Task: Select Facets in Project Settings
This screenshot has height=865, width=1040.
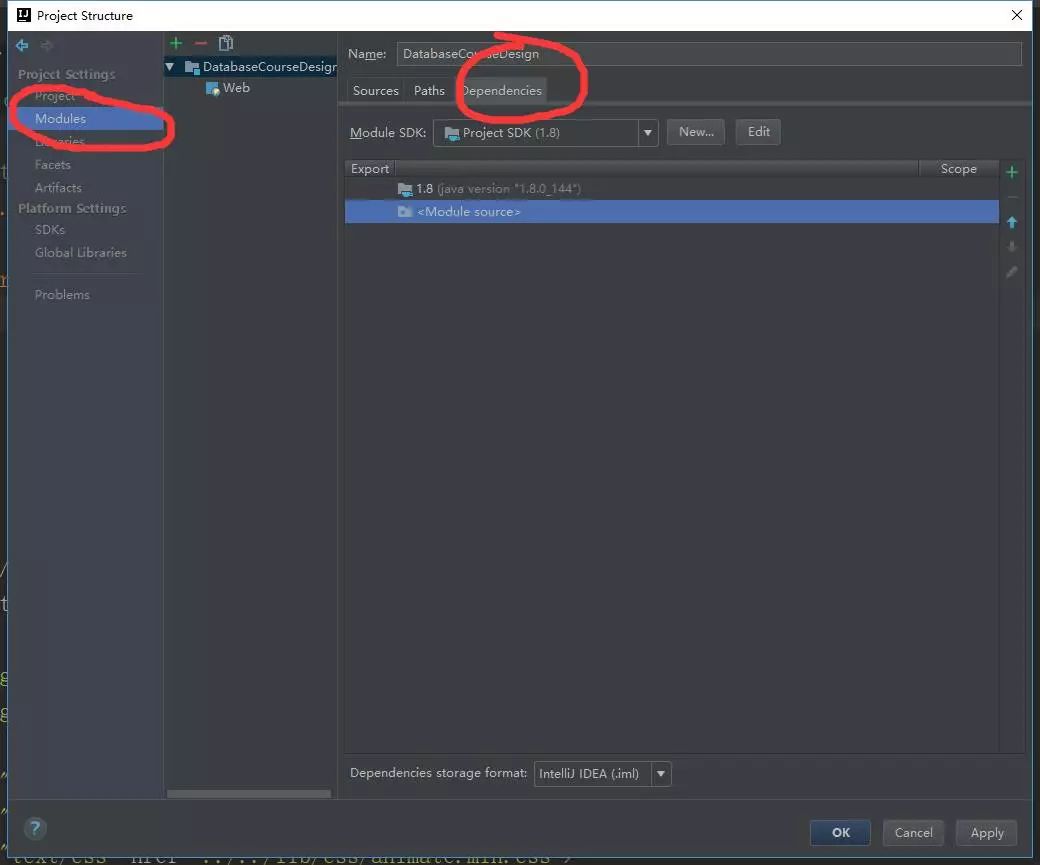Action: (52, 165)
